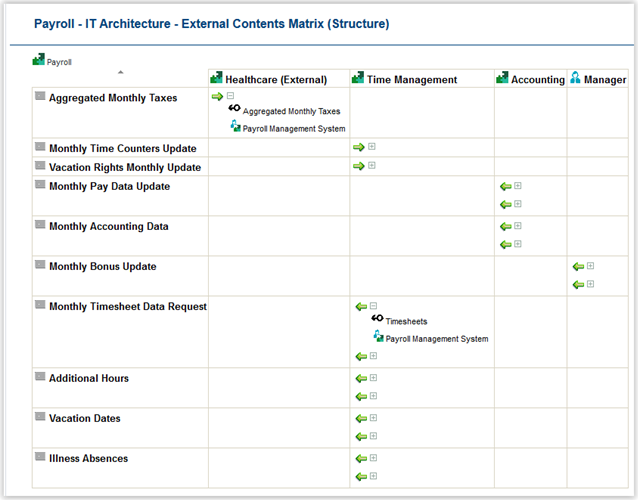Collapse the Monthly Timesheet Data Request flow
This screenshot has height=500, width=638.
(374, 306)
